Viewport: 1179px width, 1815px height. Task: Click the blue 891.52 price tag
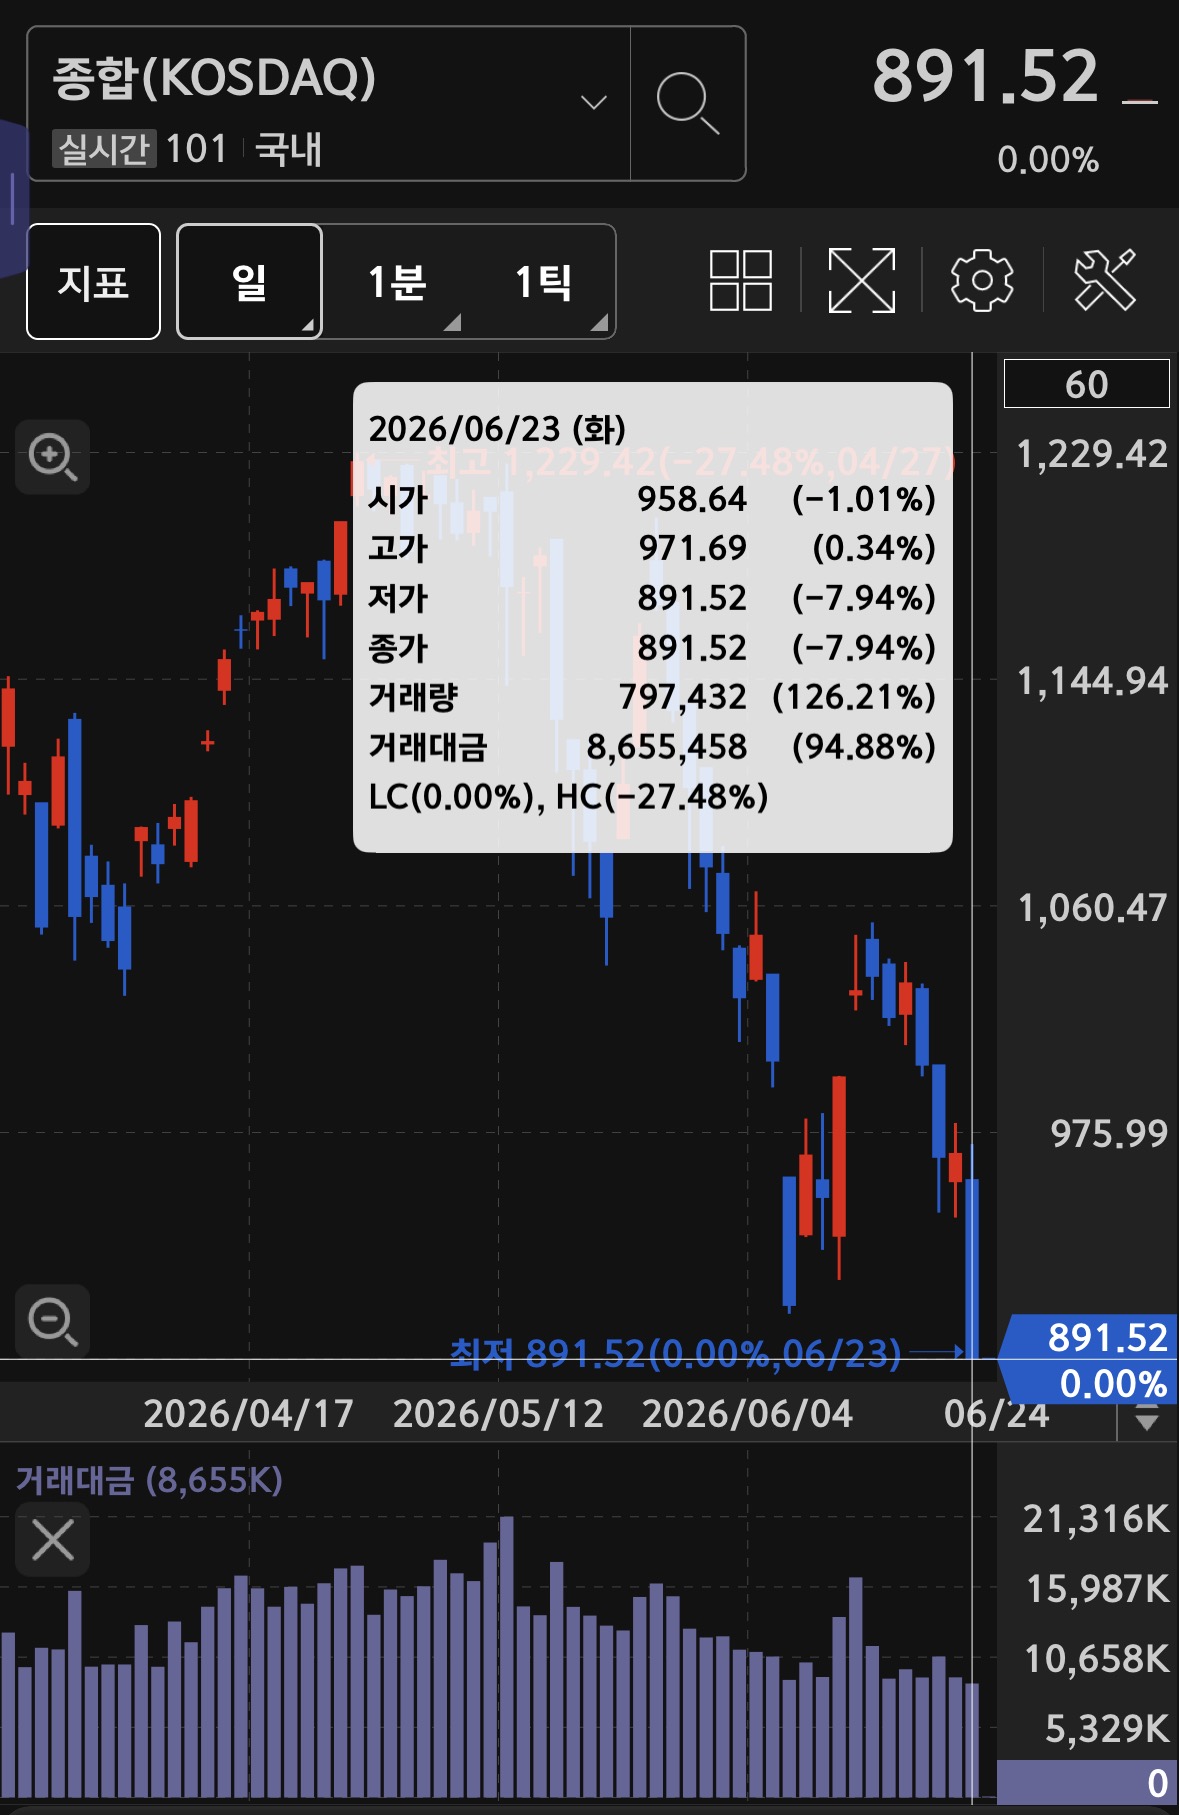tap(1088, 1360)
